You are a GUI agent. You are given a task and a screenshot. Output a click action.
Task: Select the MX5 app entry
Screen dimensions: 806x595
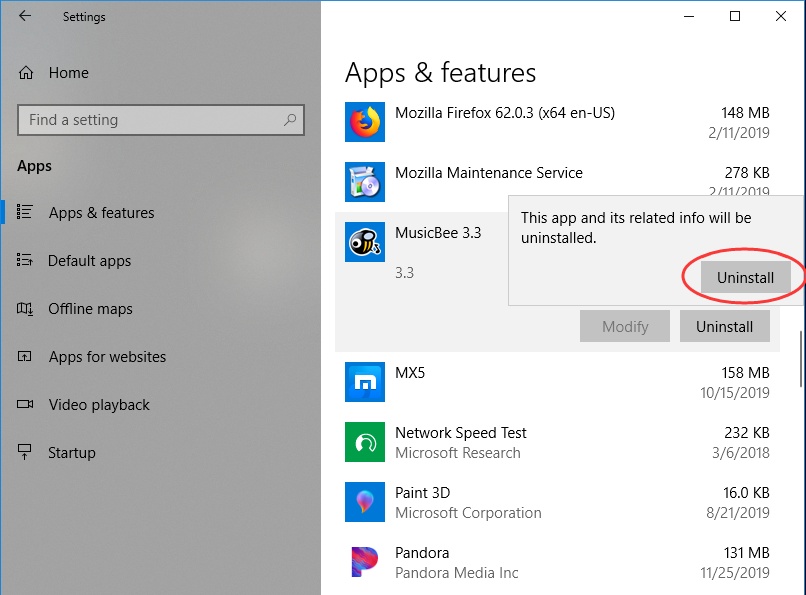557,382
